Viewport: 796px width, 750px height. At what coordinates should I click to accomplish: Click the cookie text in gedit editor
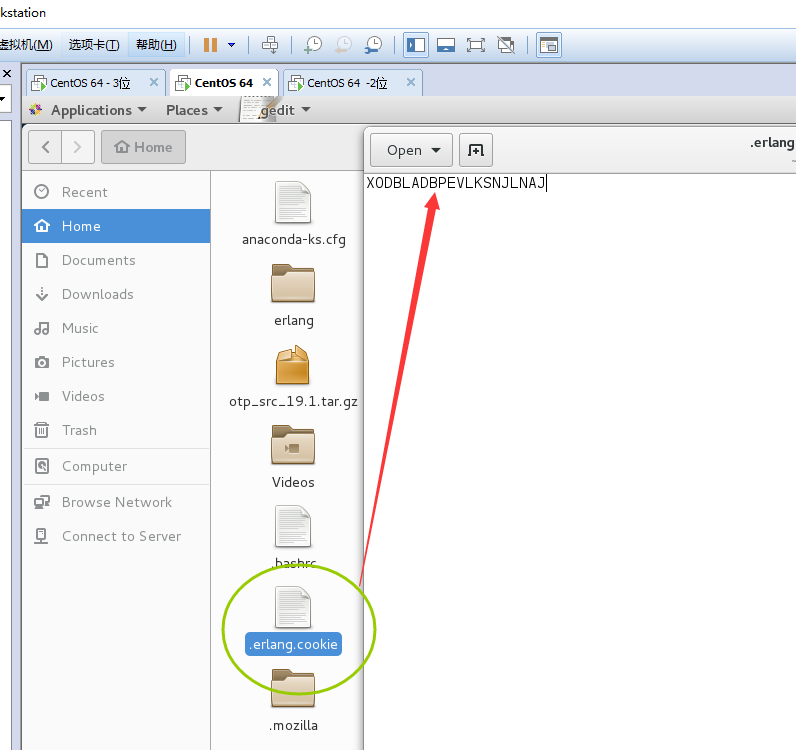pos(455,183)
